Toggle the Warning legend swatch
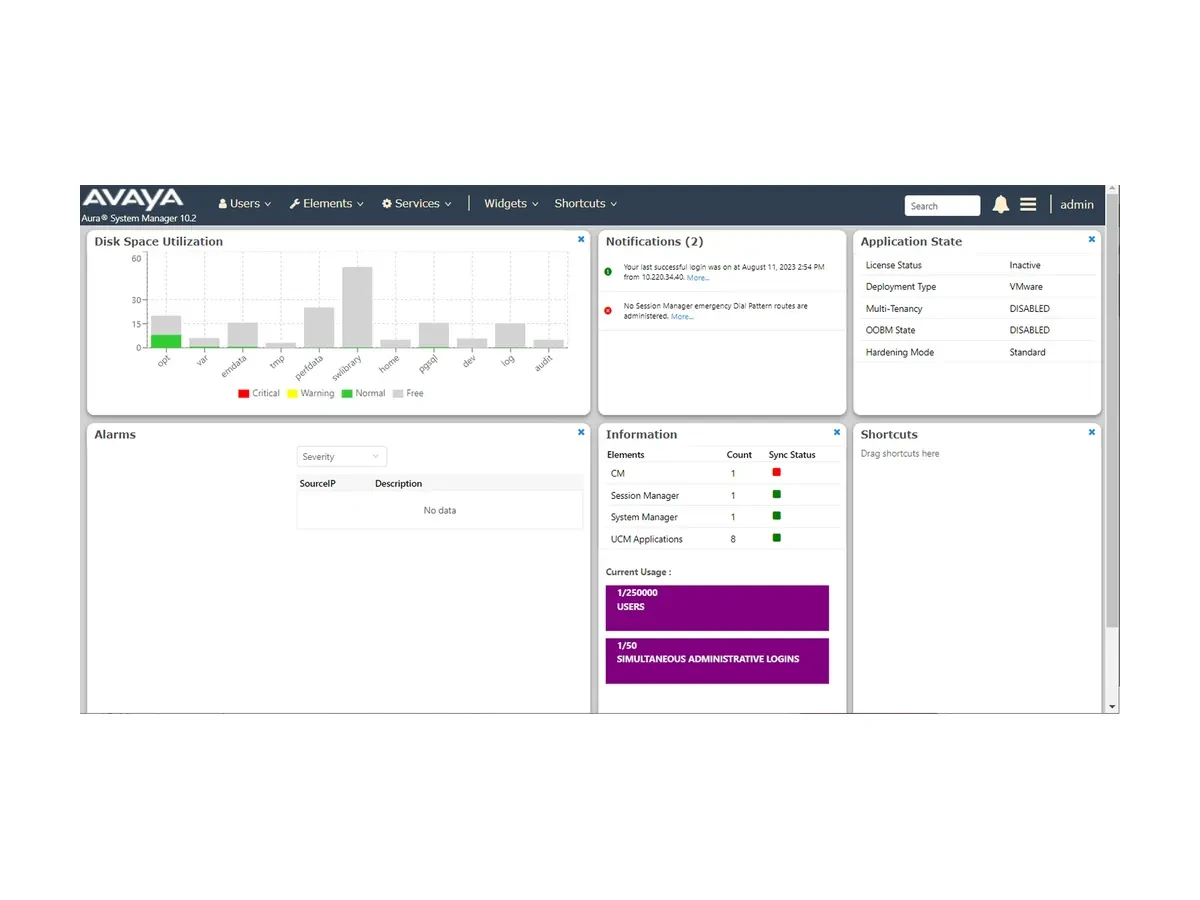This screenshot has height=900, width=1200. pos(293,394)
